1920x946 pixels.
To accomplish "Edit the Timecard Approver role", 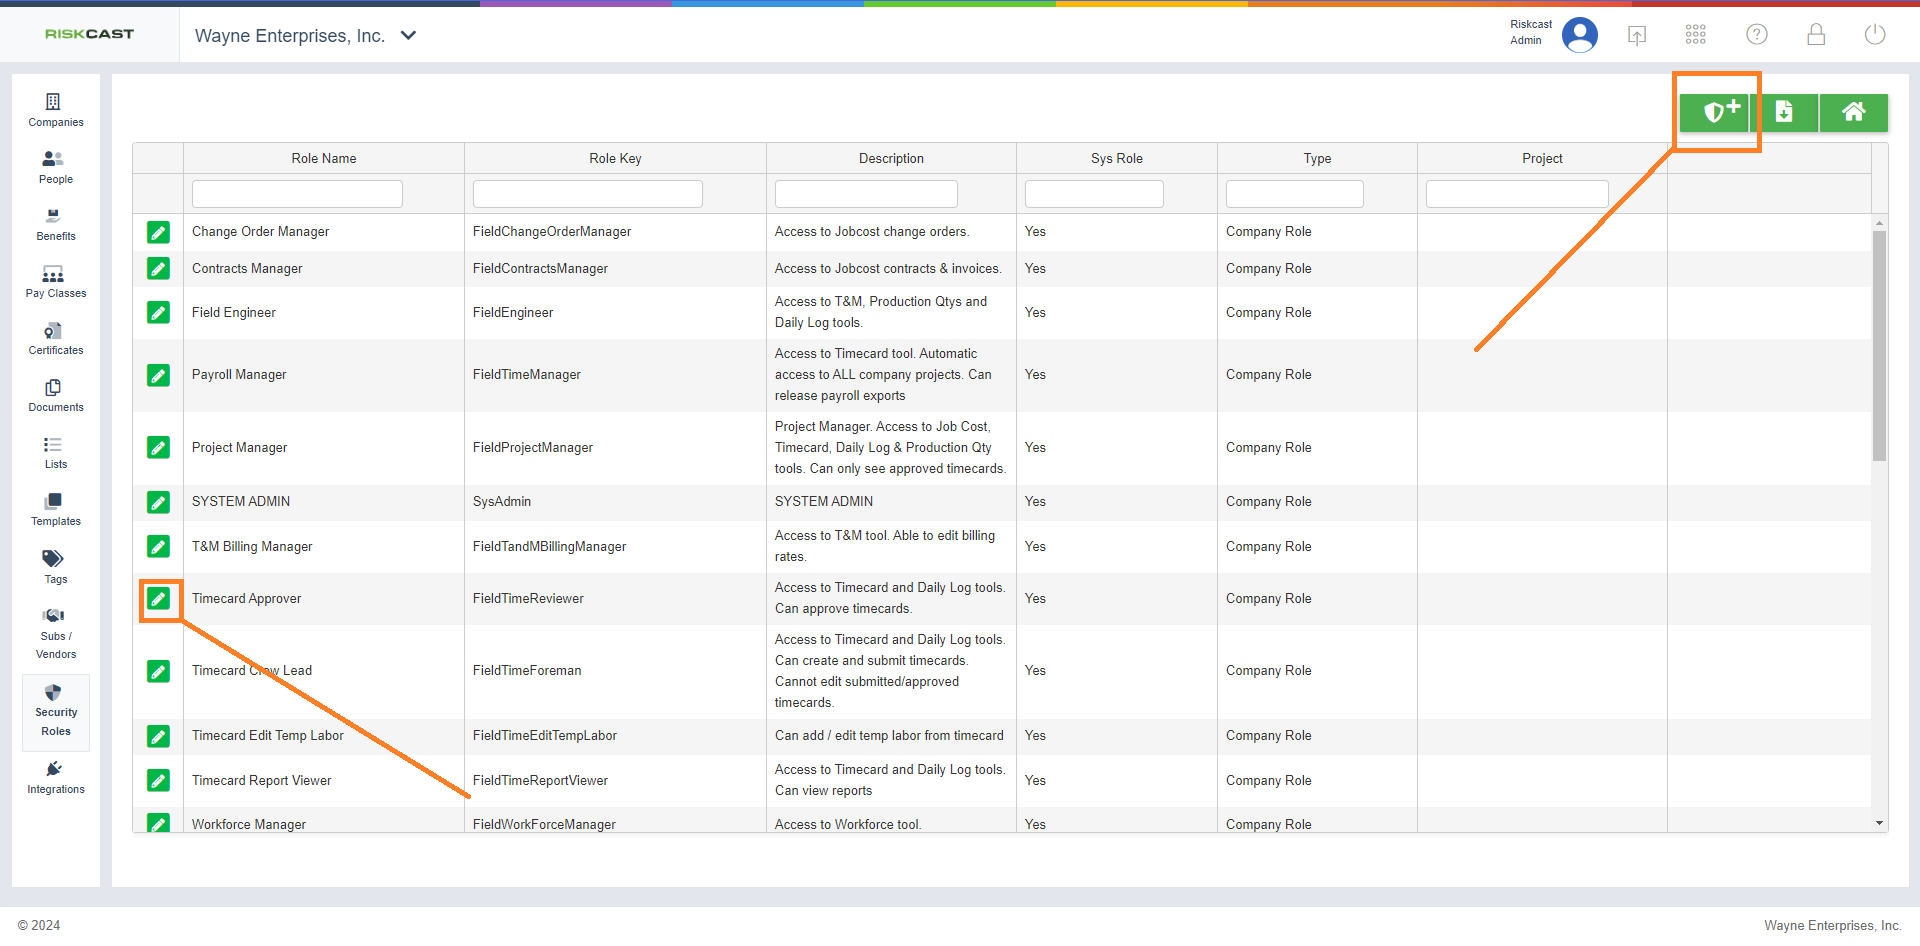I will (x=158, y=599).
